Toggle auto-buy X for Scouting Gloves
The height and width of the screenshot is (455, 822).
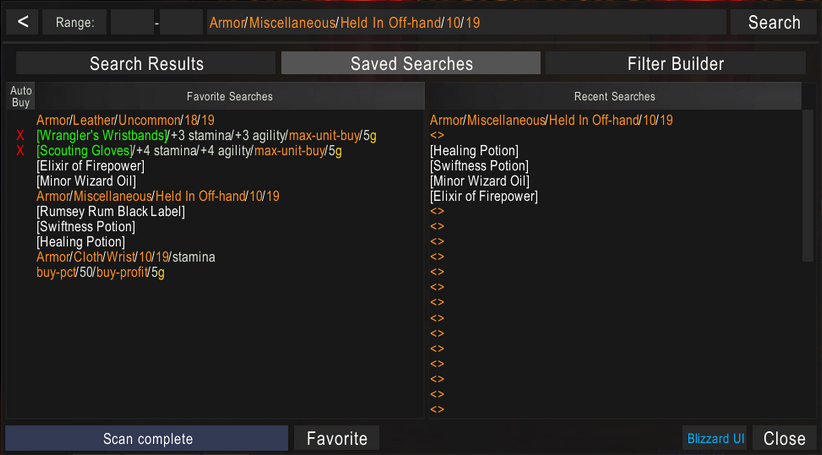(20, 151)
